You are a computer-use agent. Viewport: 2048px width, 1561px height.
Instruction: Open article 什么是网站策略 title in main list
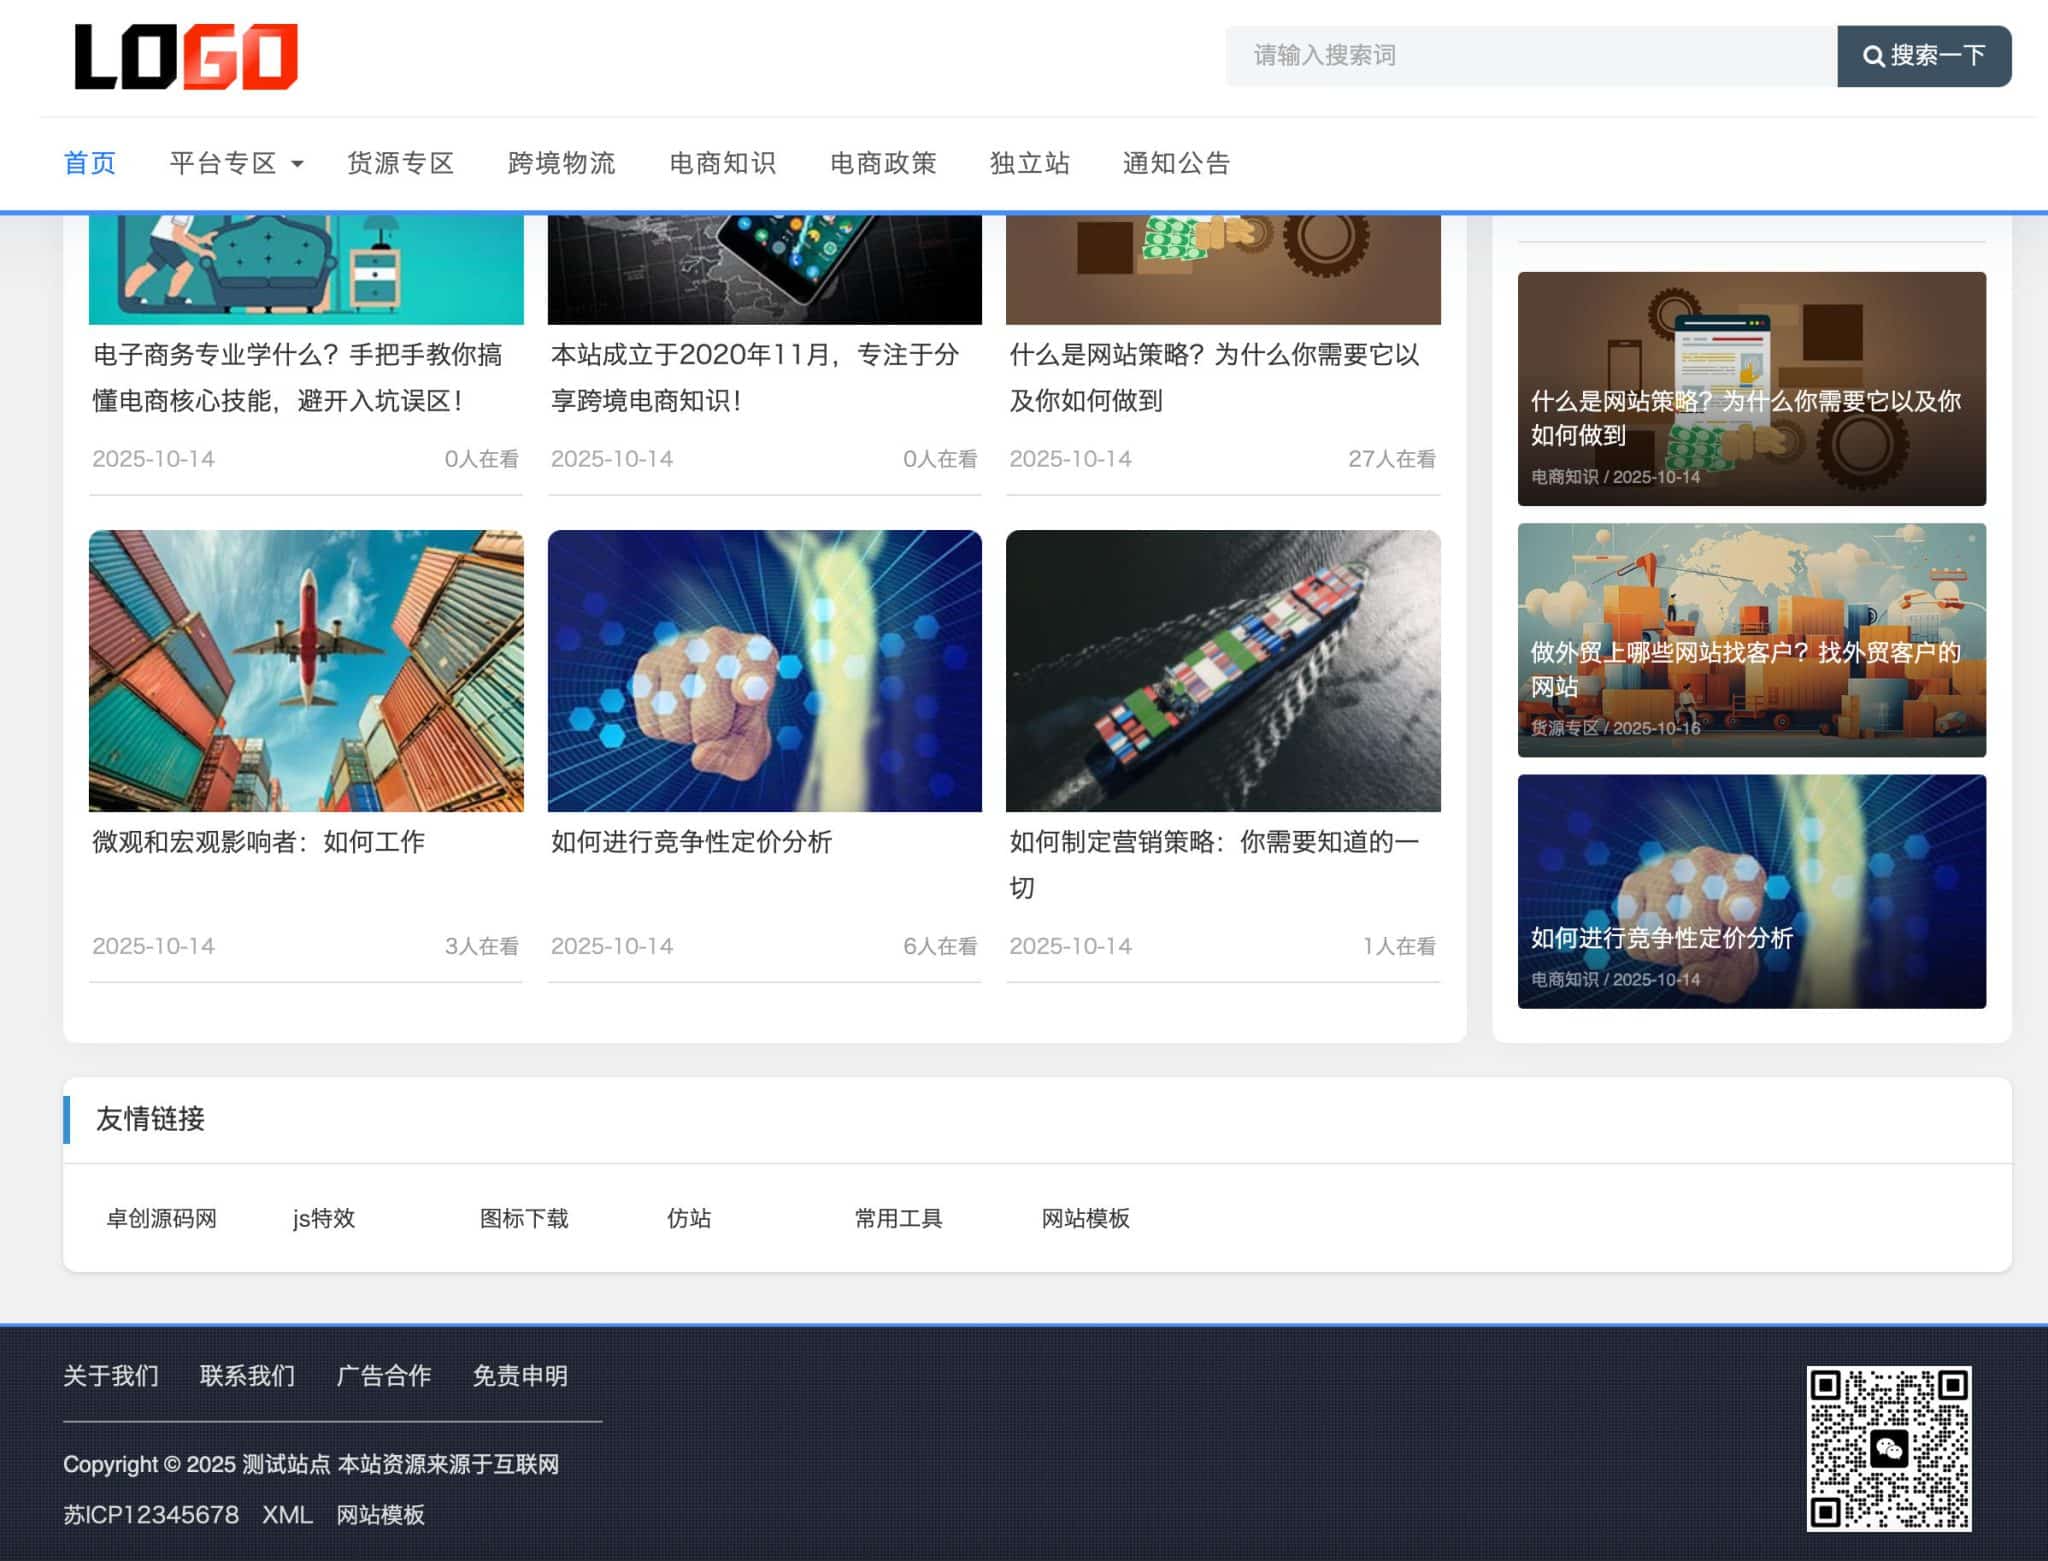(1214, 378)
